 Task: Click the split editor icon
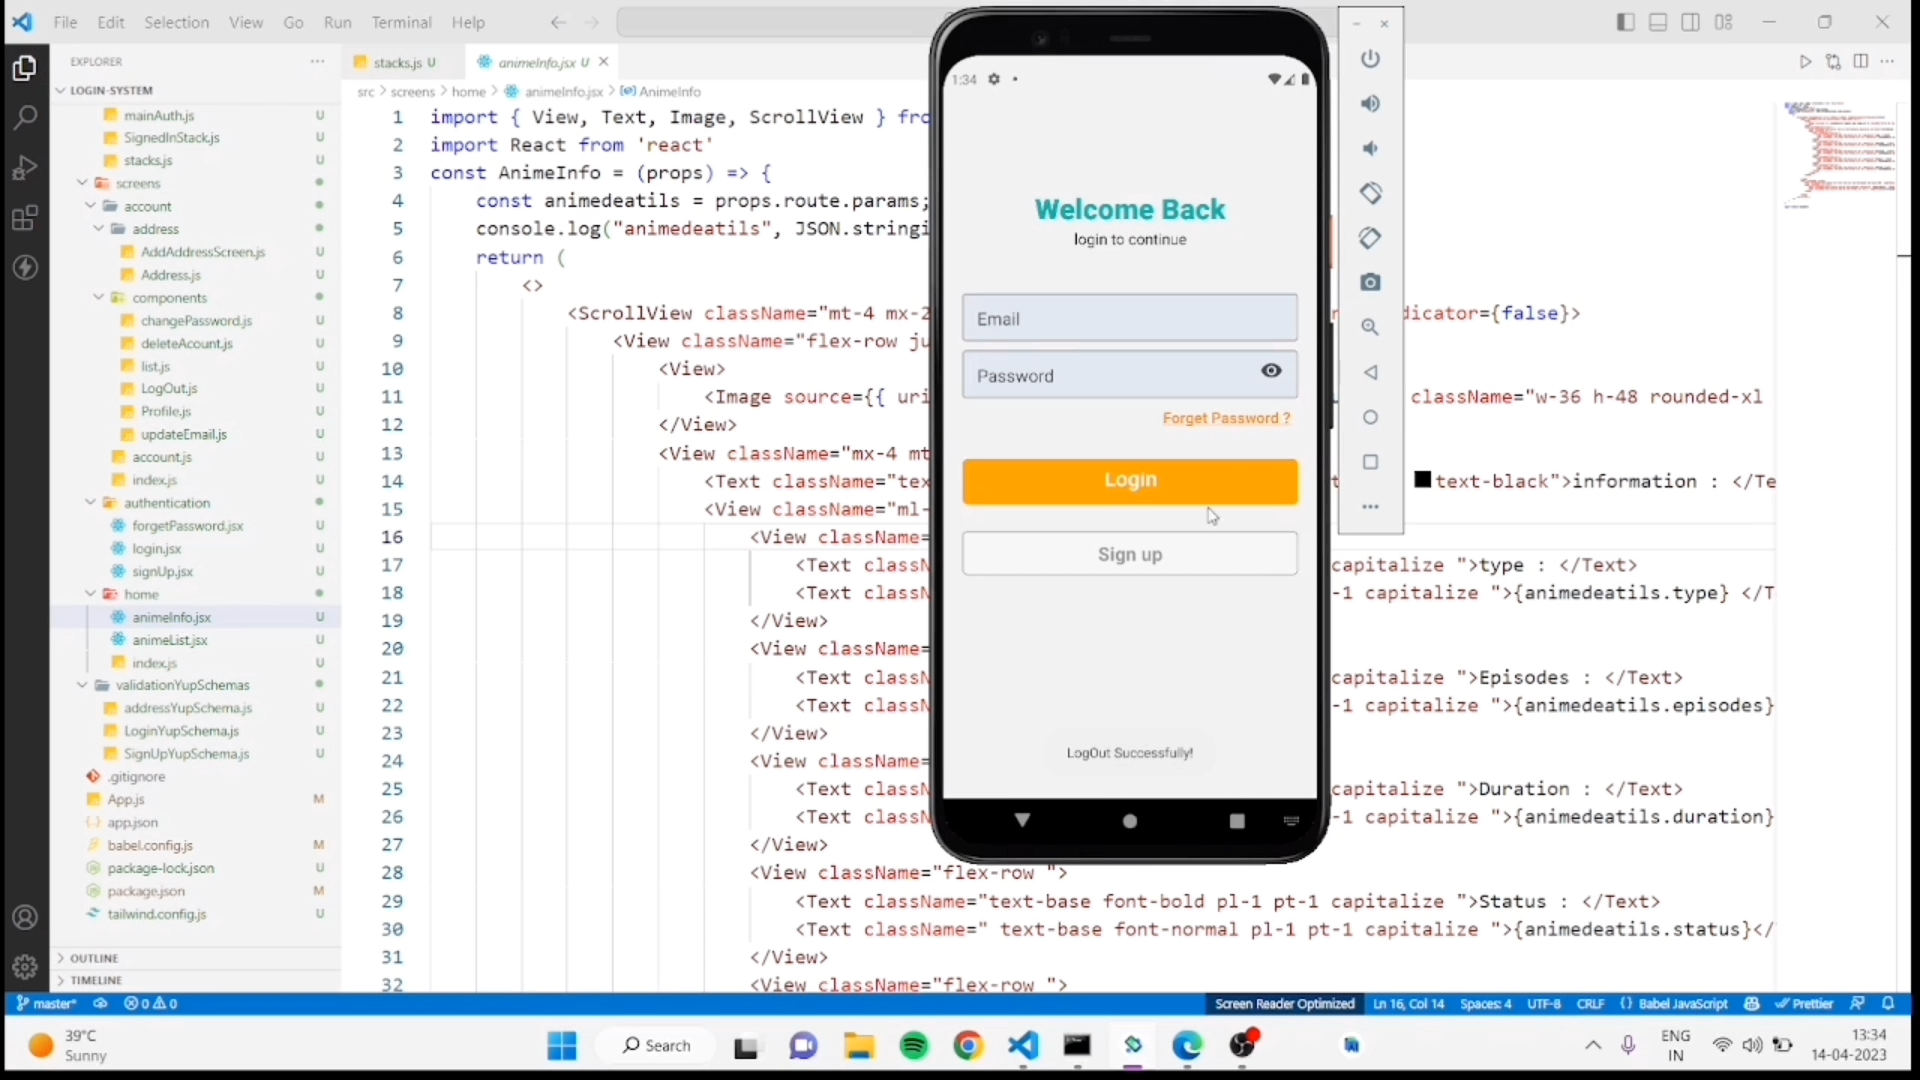point(1860,62)
